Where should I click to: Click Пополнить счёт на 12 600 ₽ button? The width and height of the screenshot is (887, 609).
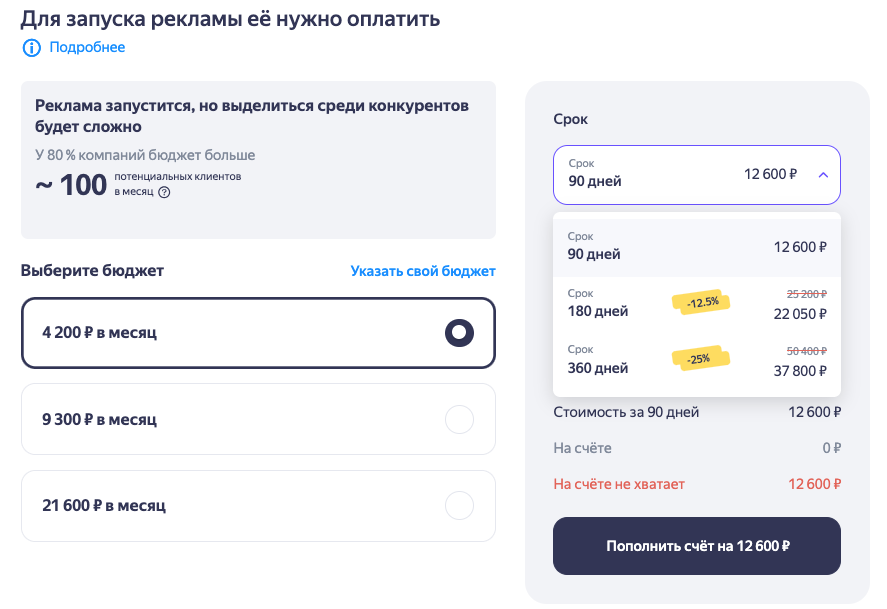pos(696,546)
